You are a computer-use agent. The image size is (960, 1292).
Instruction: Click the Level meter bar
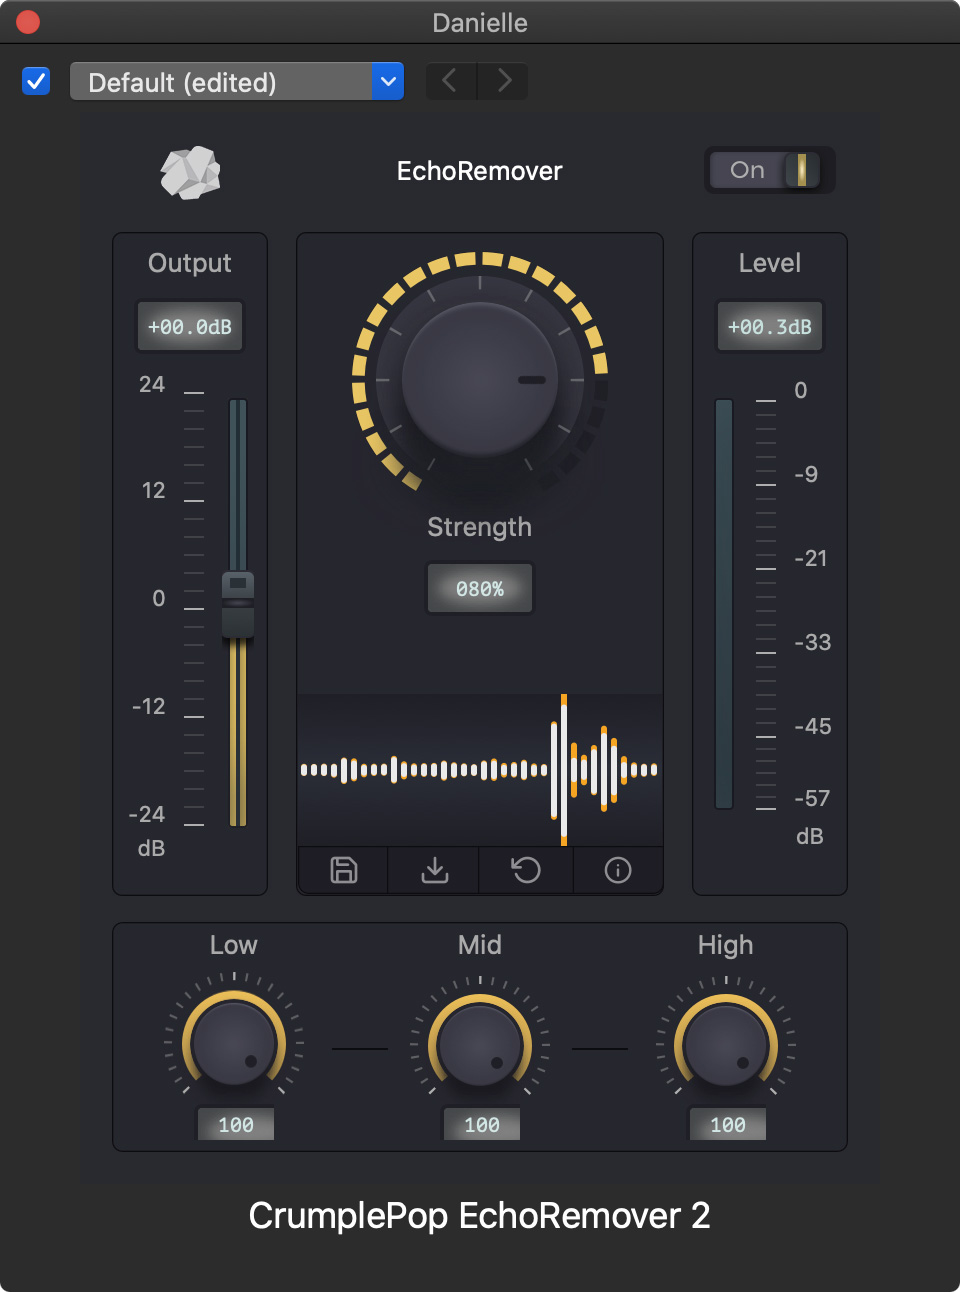pos(724,604)
